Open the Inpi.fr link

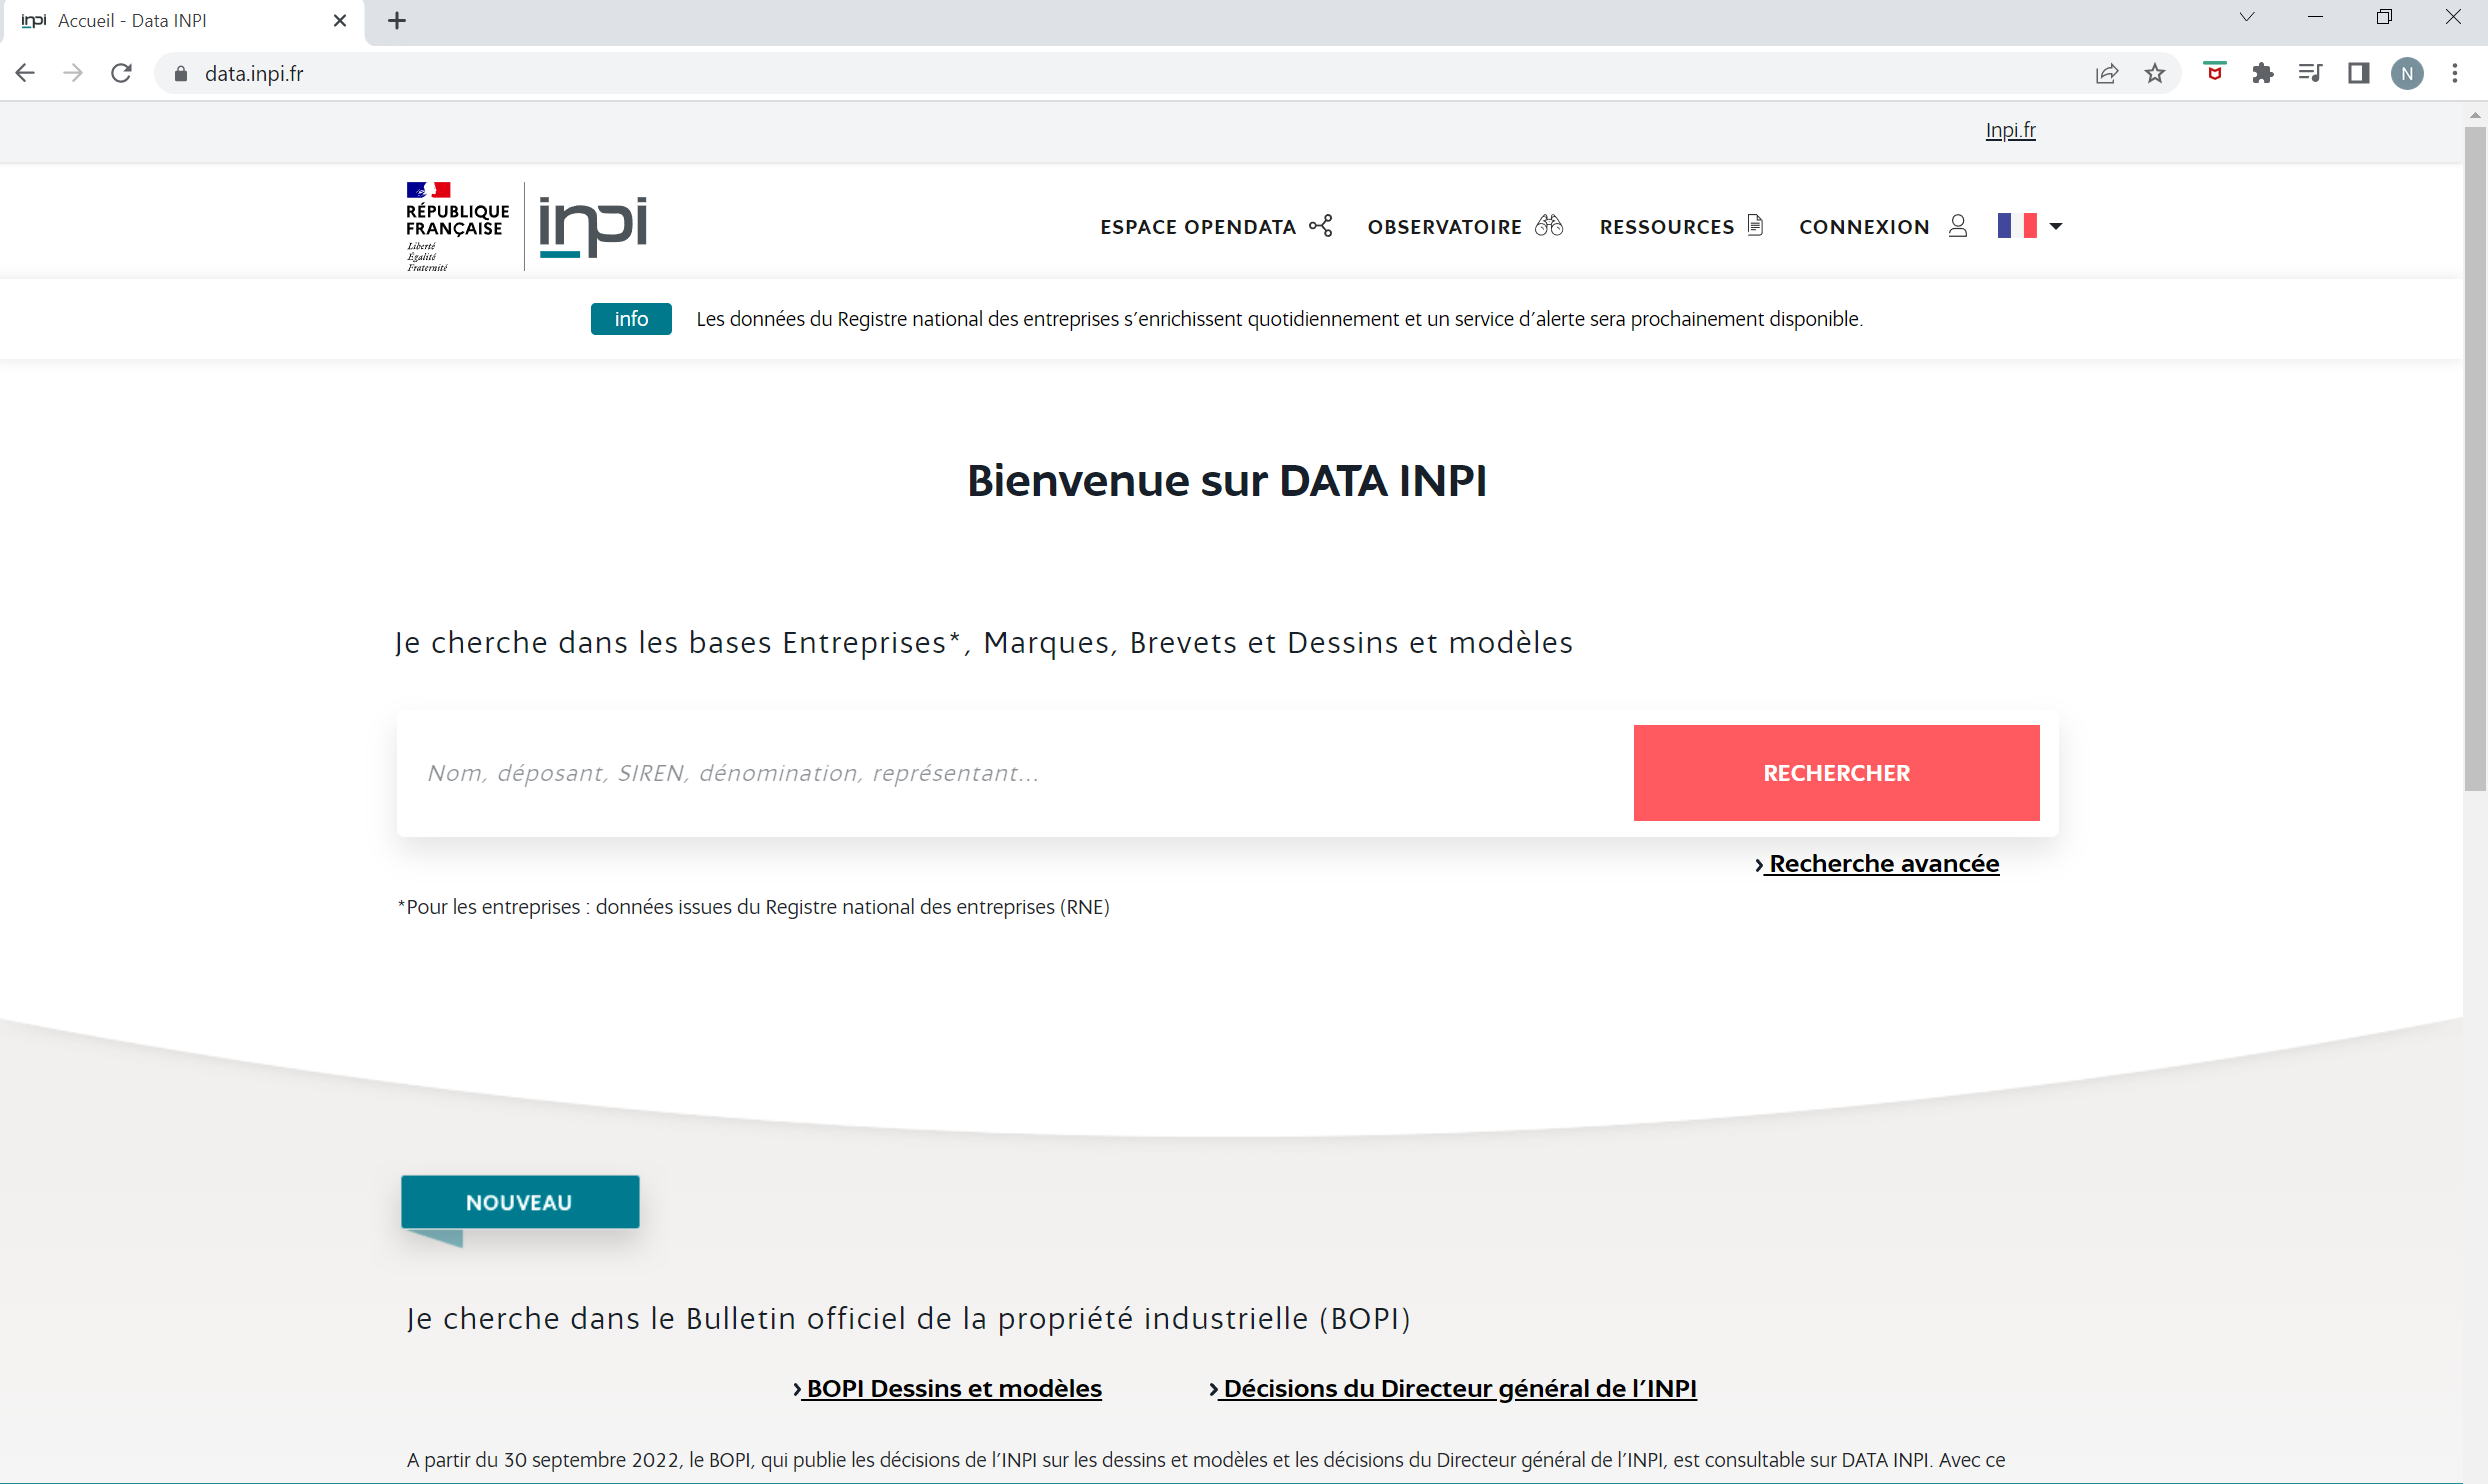(x=2010, y=130)
